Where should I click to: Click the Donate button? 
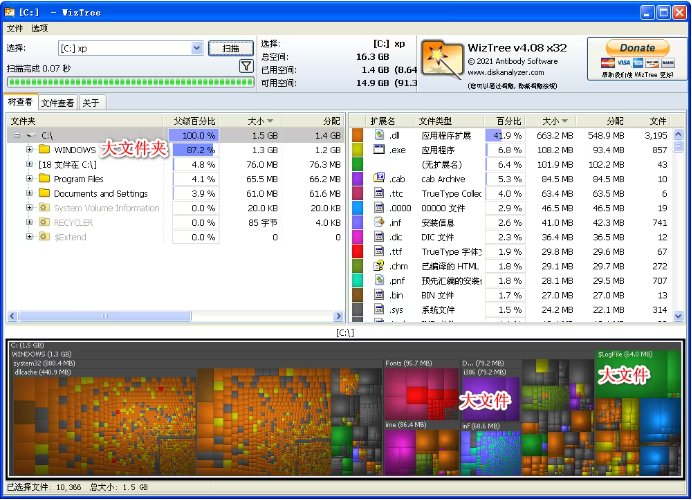pyautogui.click(x=637, y=48)
